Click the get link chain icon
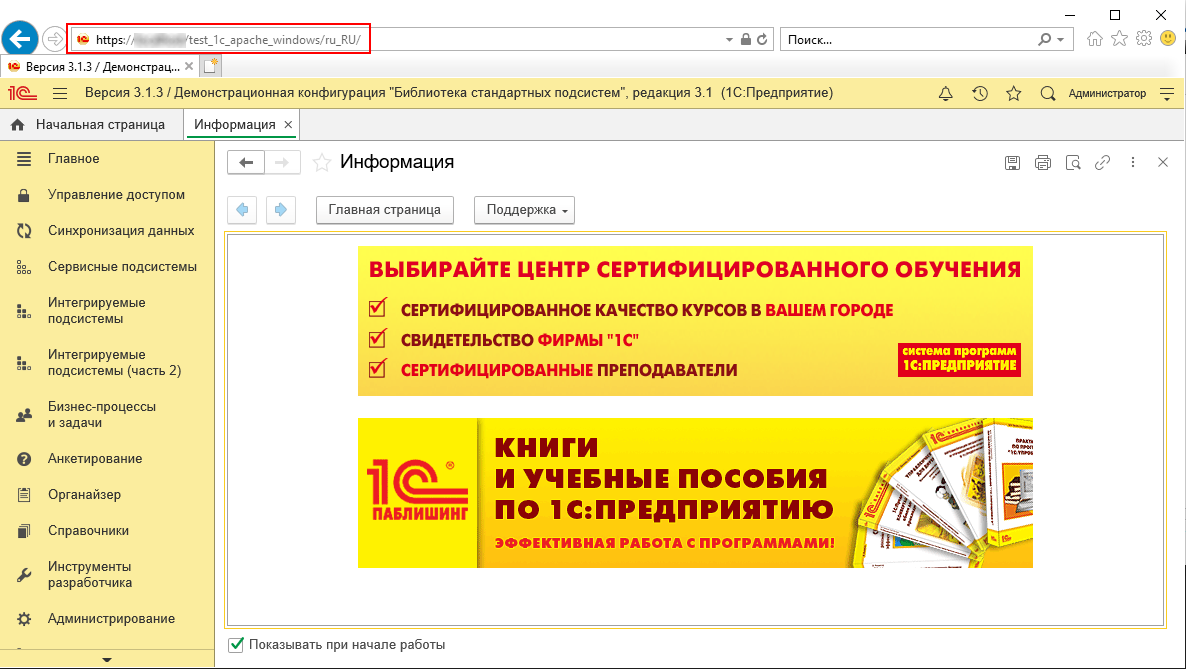Screen dimensions: 1186x669 pos(1103,163)
